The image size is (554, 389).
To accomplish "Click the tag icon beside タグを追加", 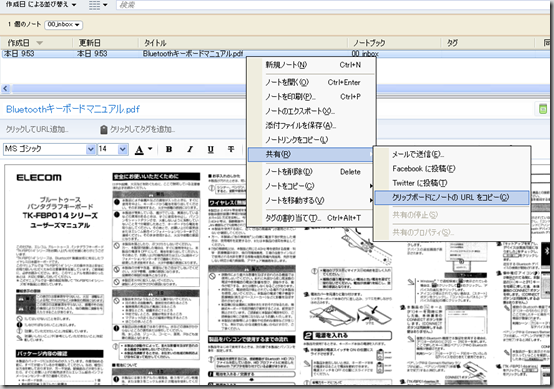I will pos(104,130).
